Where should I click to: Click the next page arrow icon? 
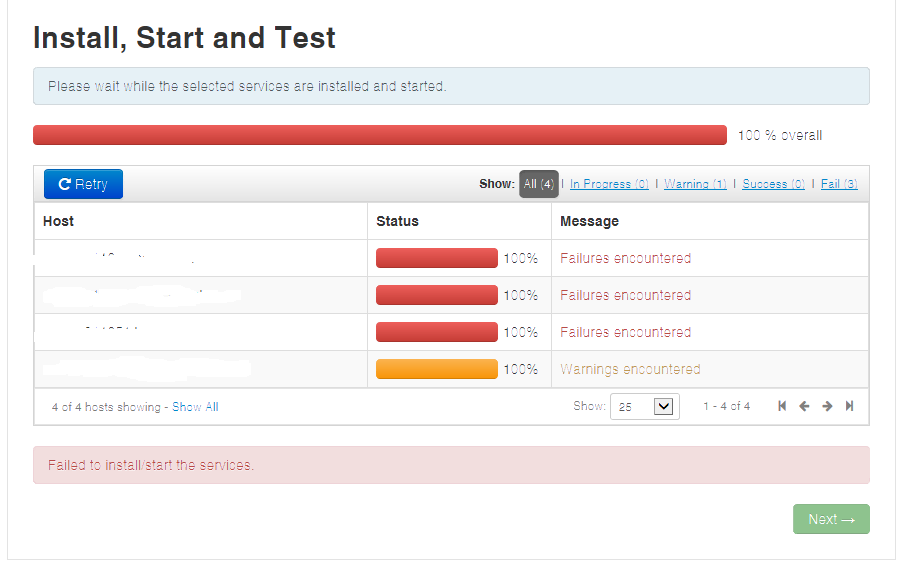coord(827,406)
